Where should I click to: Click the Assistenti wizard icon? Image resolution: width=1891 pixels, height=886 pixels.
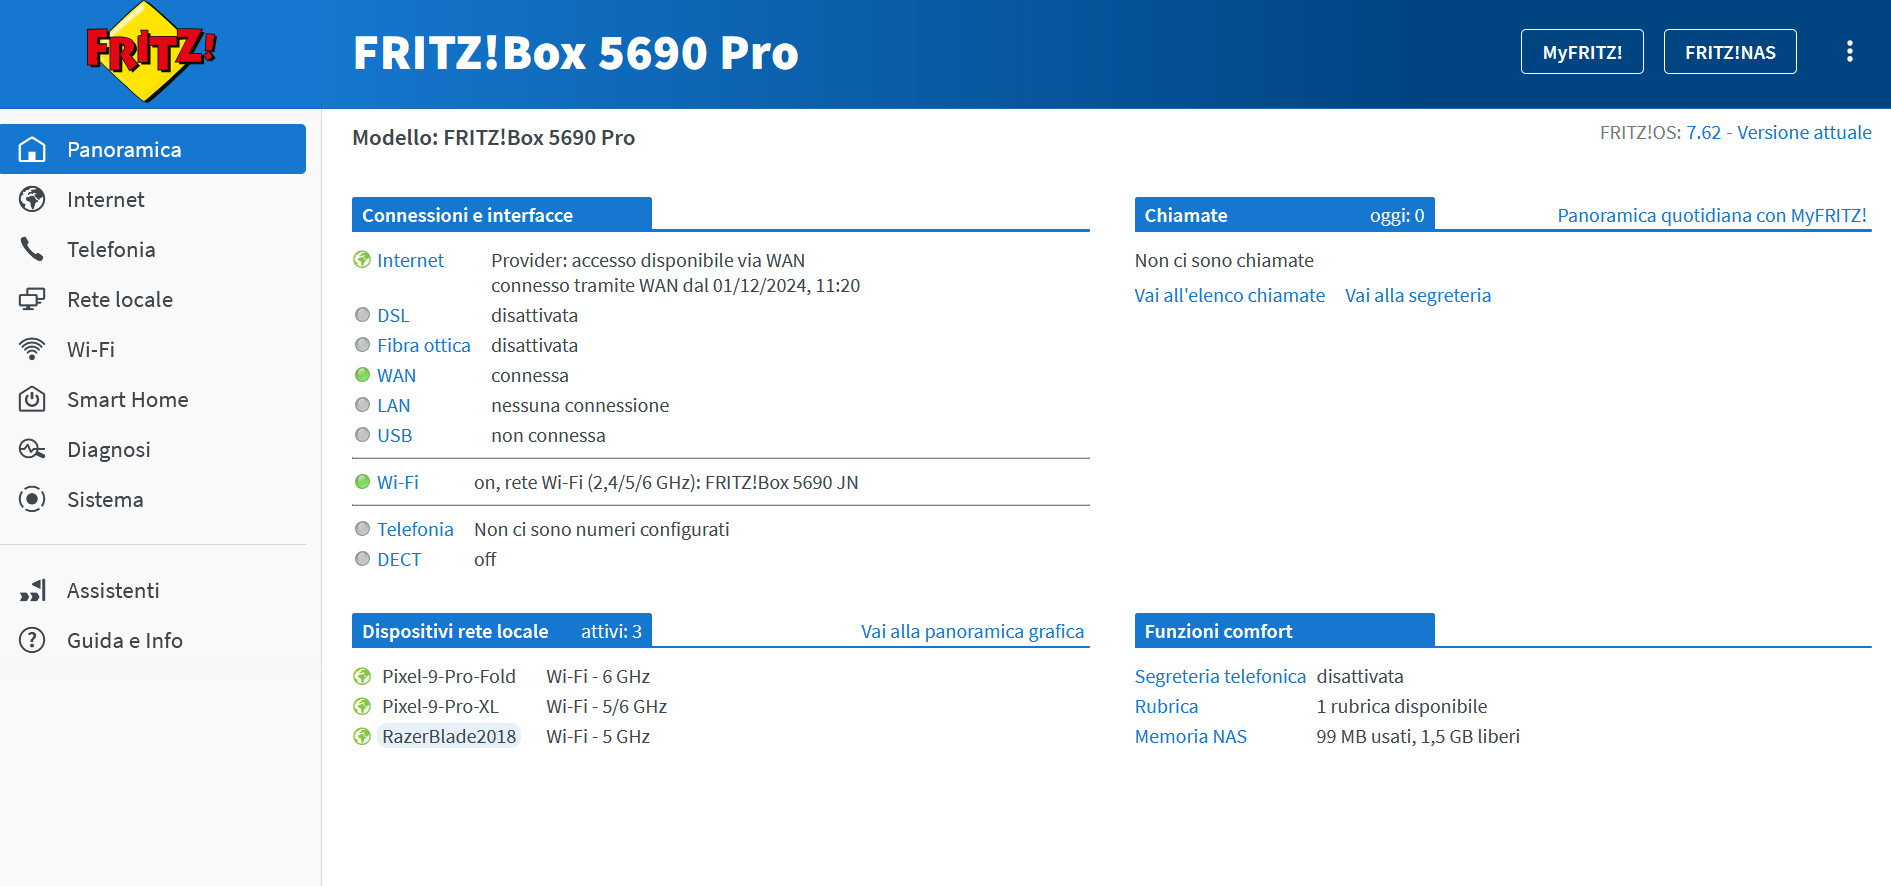pos(32,590)
